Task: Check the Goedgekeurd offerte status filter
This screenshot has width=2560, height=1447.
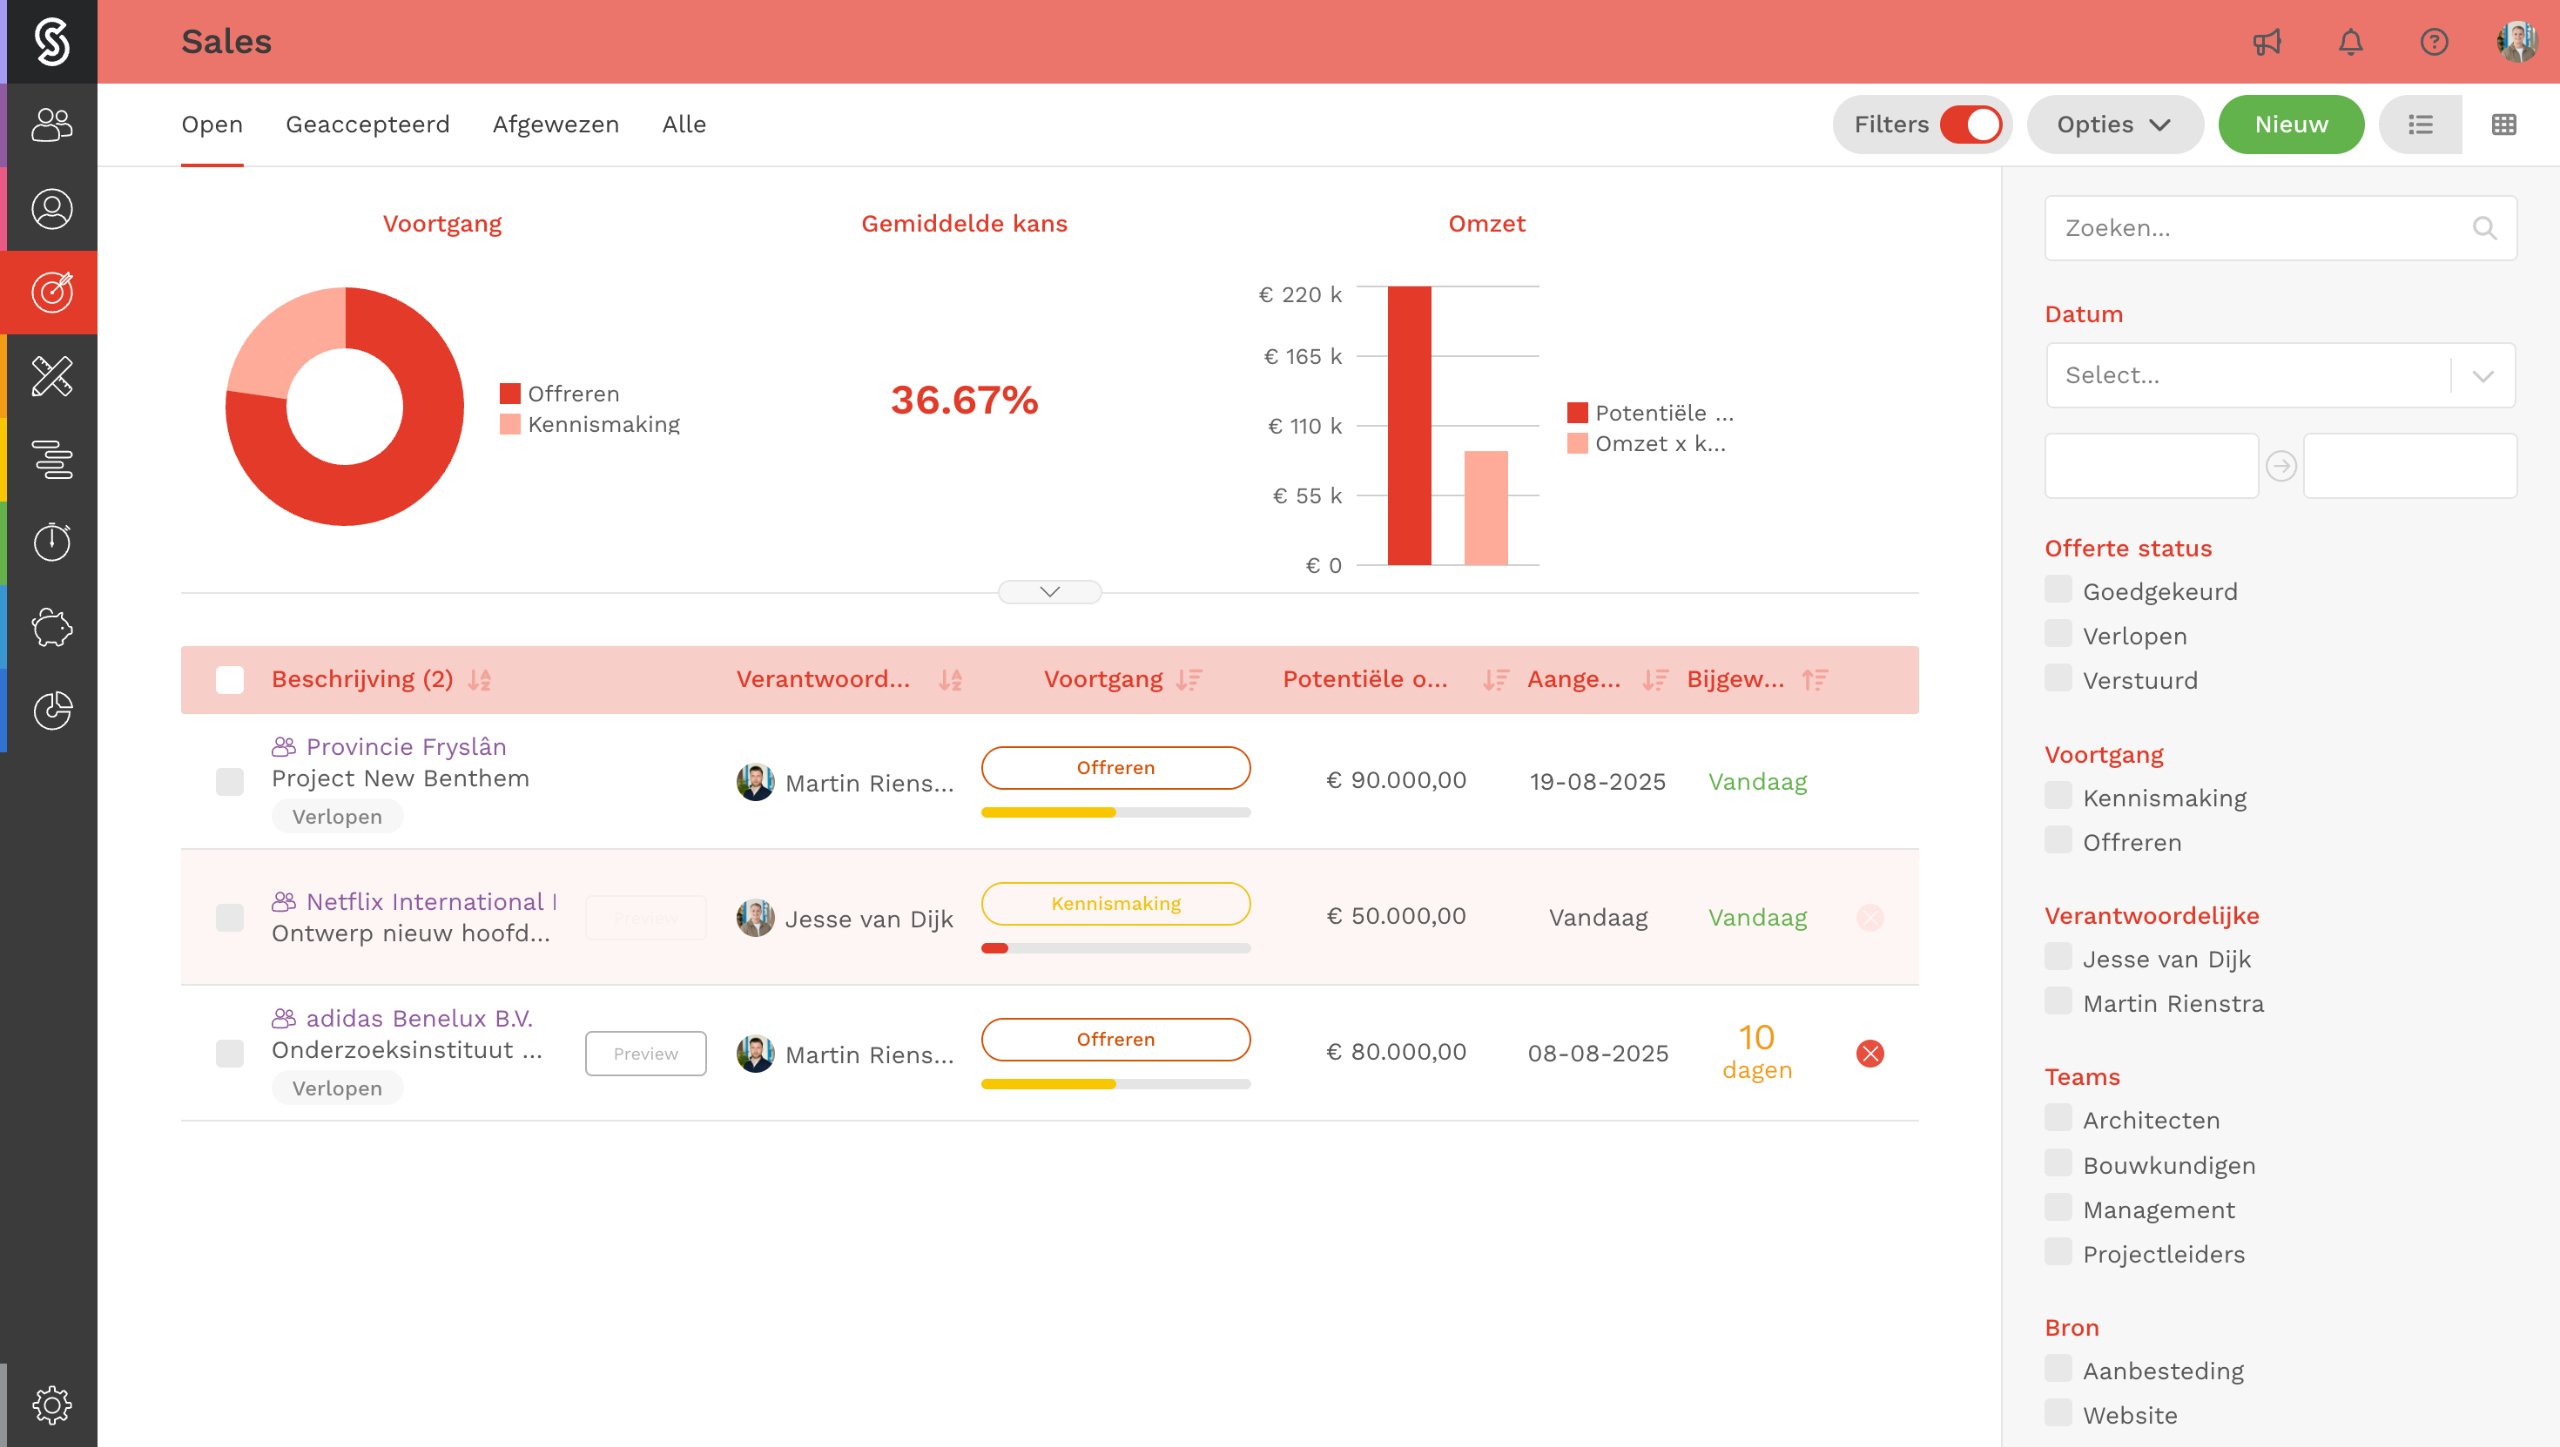Action: point(2058,590)
